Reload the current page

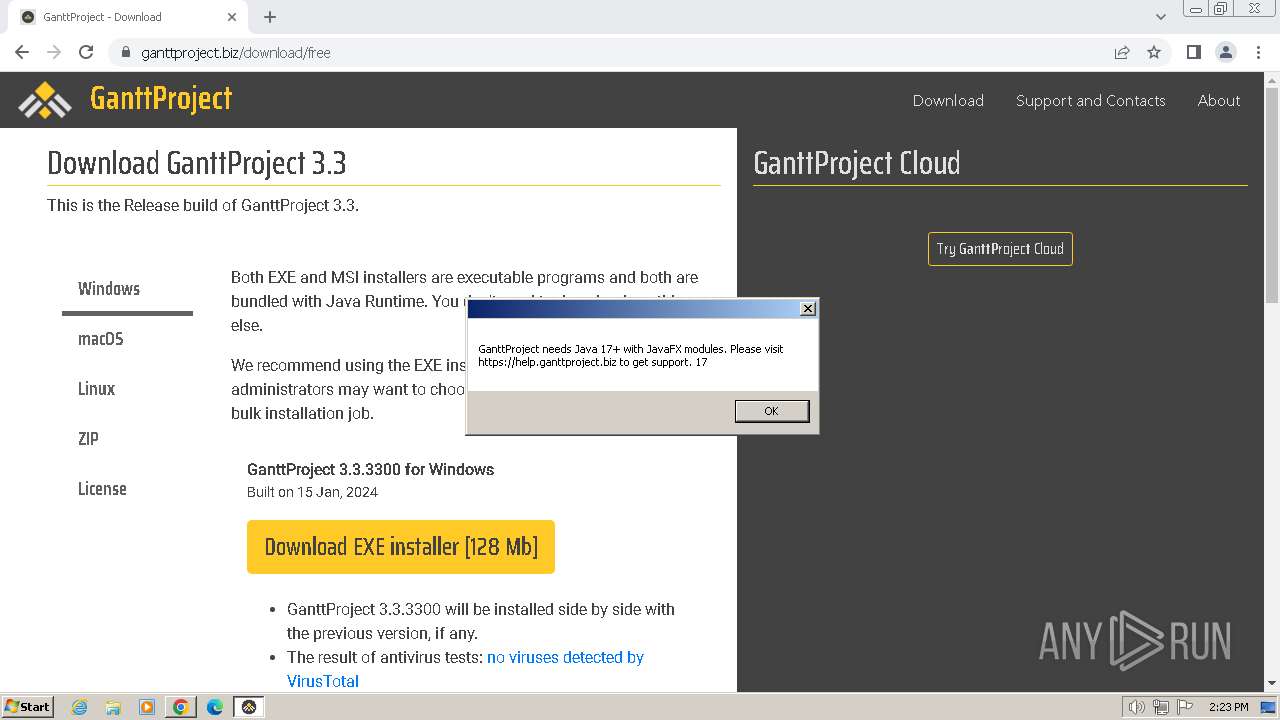coord(86,52)
